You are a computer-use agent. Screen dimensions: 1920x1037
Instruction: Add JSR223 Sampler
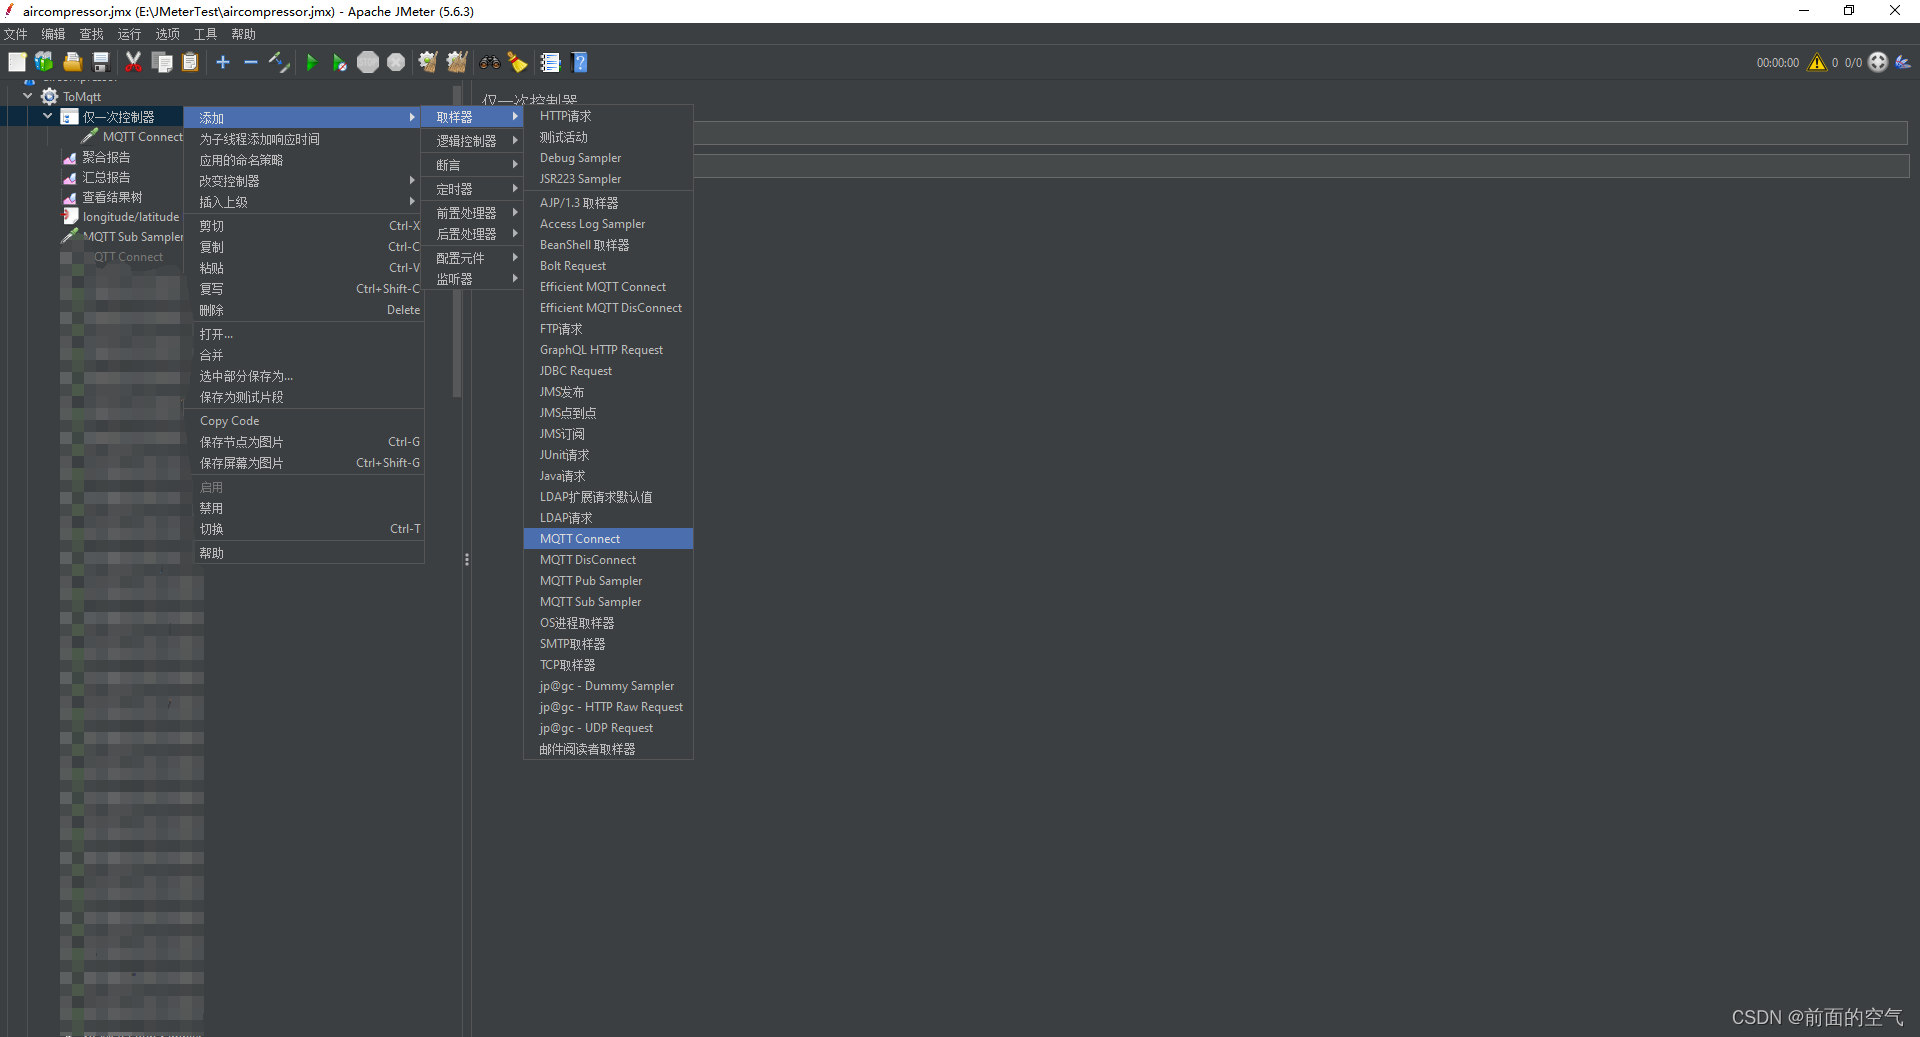(608, 179)
